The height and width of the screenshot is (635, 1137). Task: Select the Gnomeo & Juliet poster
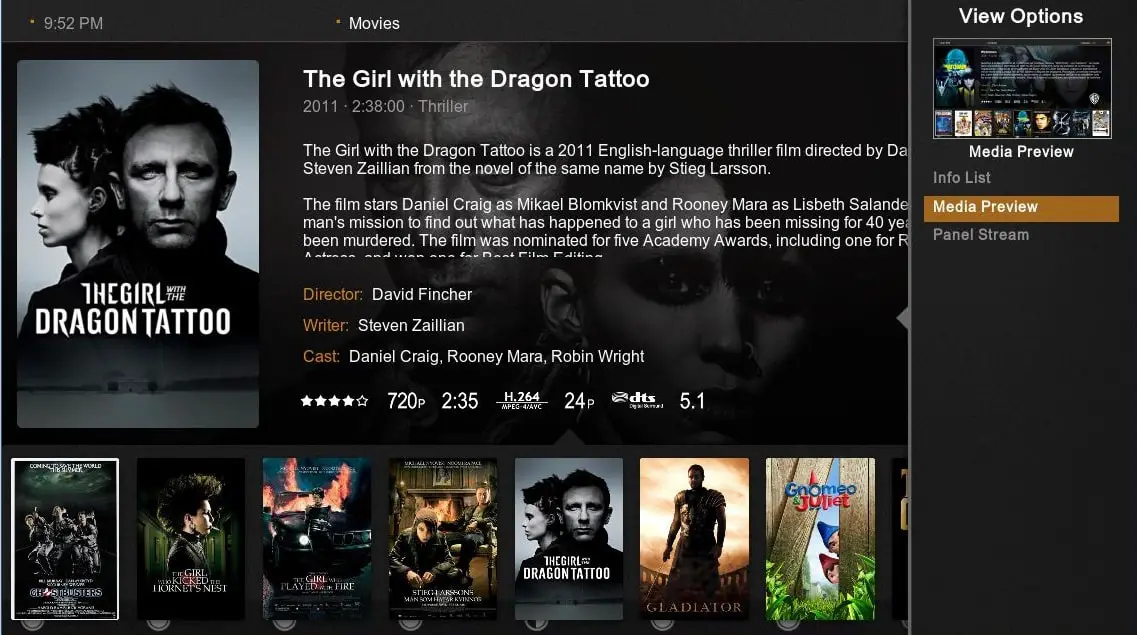coord(820,539)
